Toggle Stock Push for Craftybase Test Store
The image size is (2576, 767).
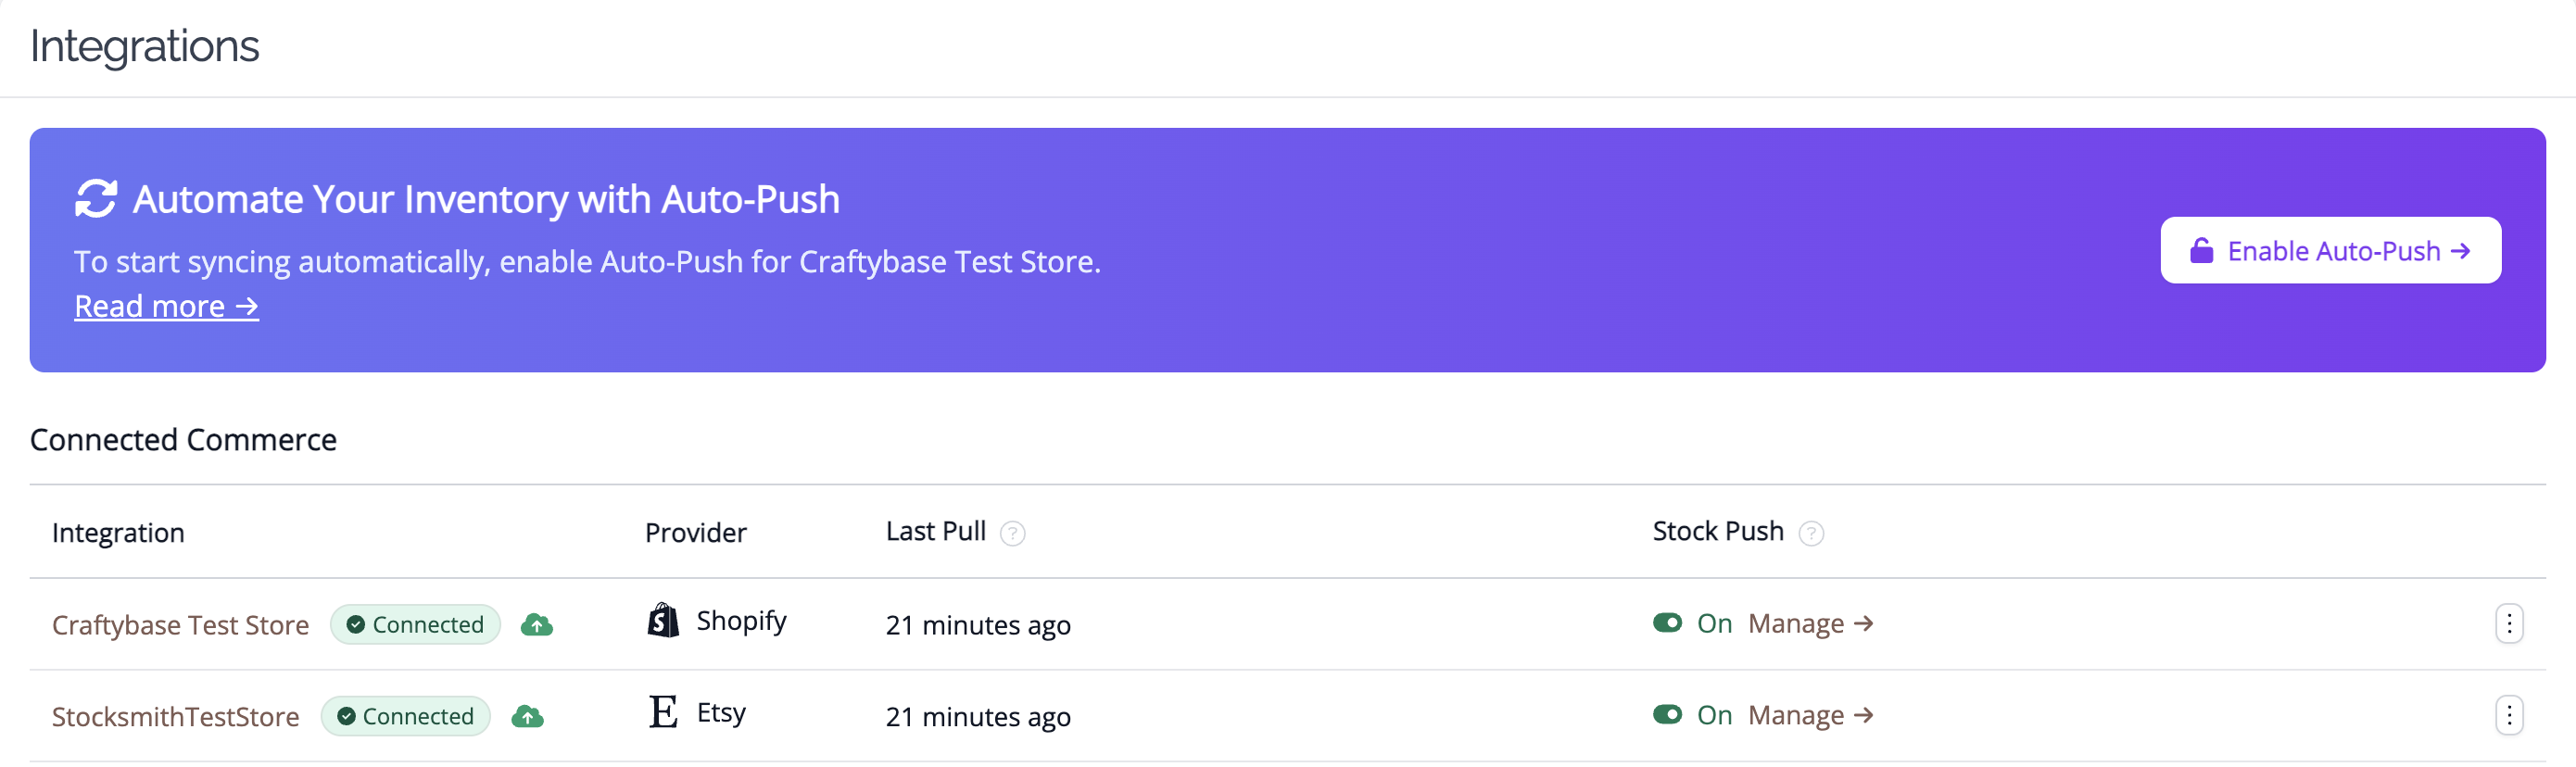click(x=1667, y=623)
